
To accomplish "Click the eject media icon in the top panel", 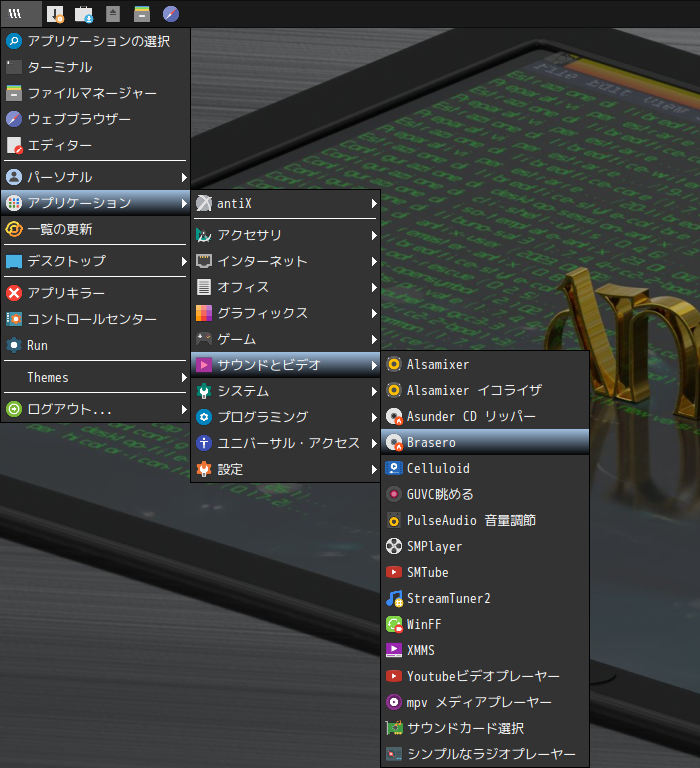I will pyautogui.click(x=113, y=14).
